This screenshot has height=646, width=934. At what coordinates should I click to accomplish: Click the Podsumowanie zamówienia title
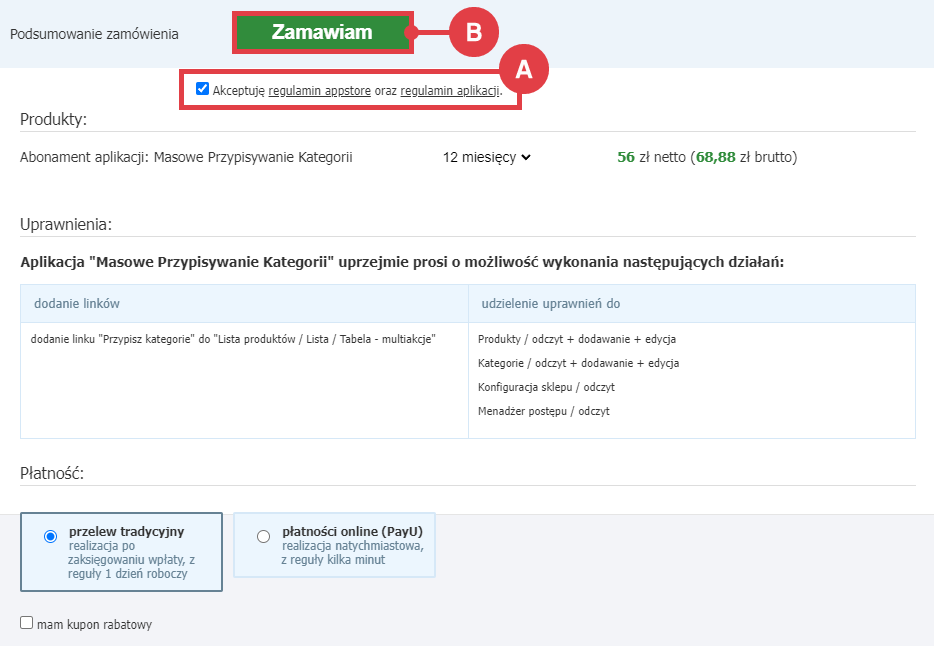pyautogui.click(x=94, y=34)
